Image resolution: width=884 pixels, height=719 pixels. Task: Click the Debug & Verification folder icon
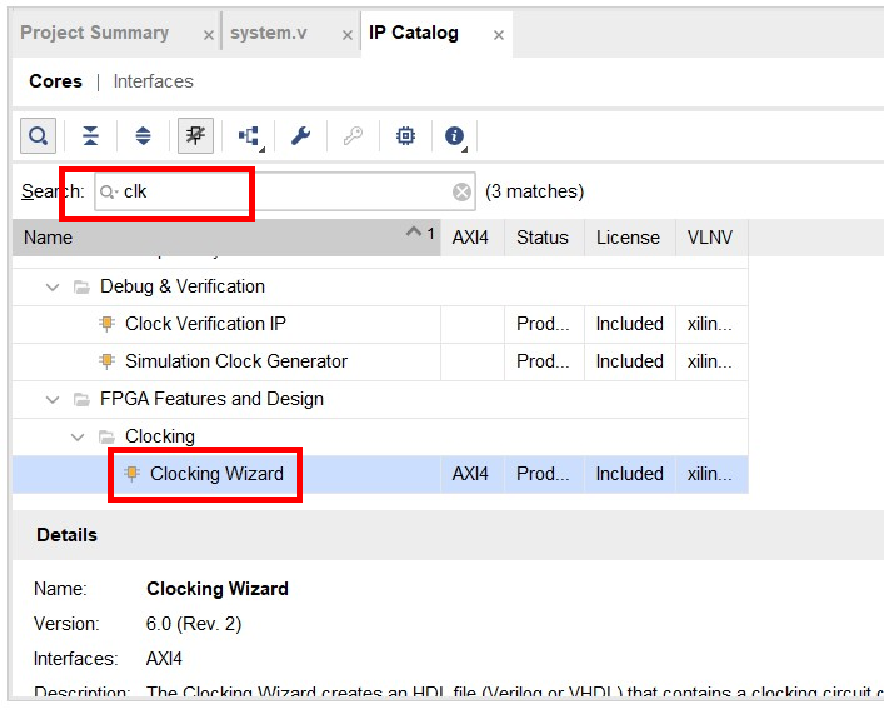pos(82,288)
